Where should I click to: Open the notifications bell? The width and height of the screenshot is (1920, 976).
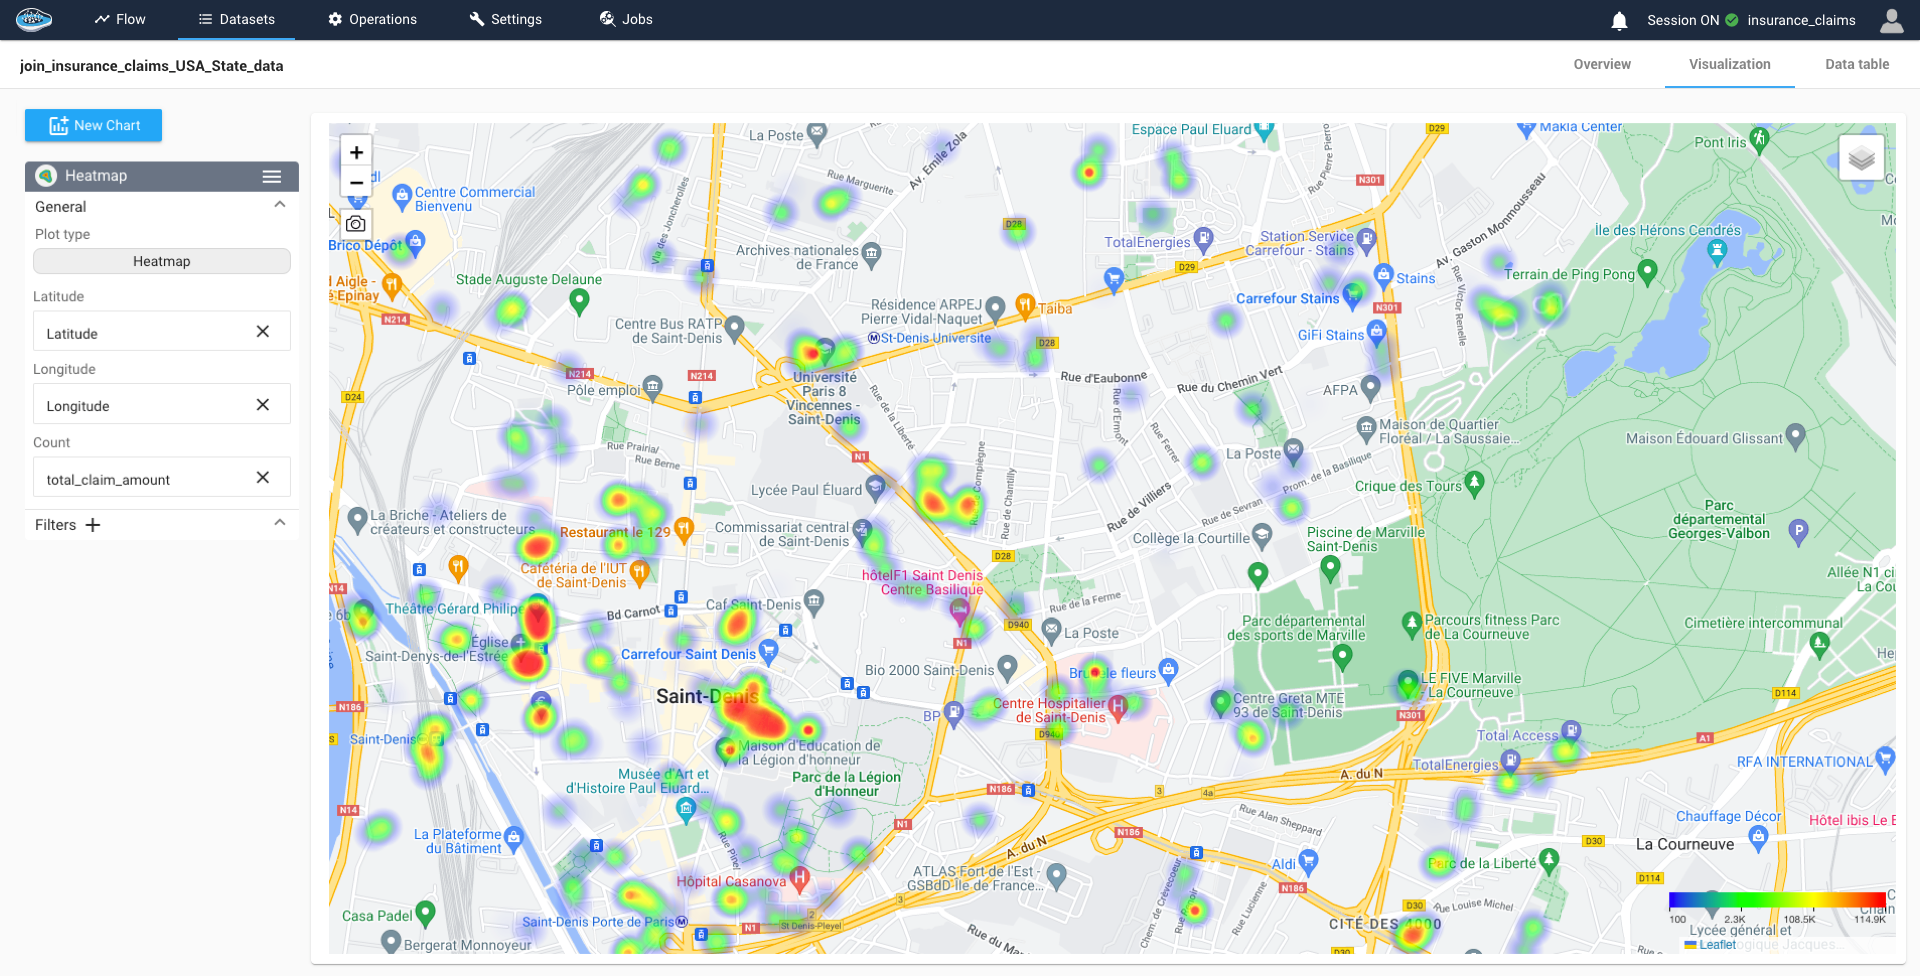pyautogui.click(x=1620, y=20)
